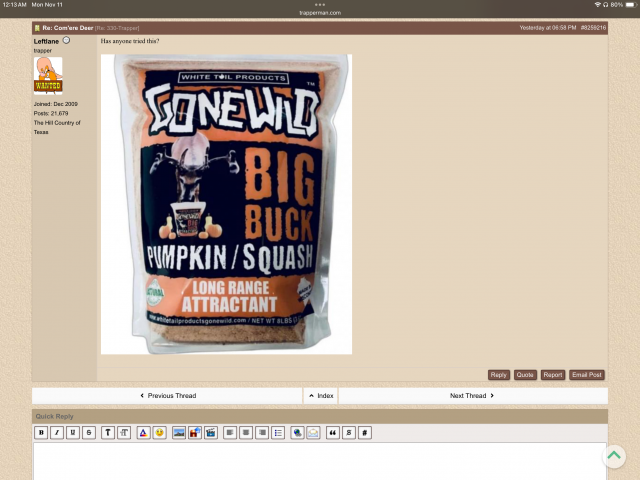Insert a video clip via film icon

210,432
